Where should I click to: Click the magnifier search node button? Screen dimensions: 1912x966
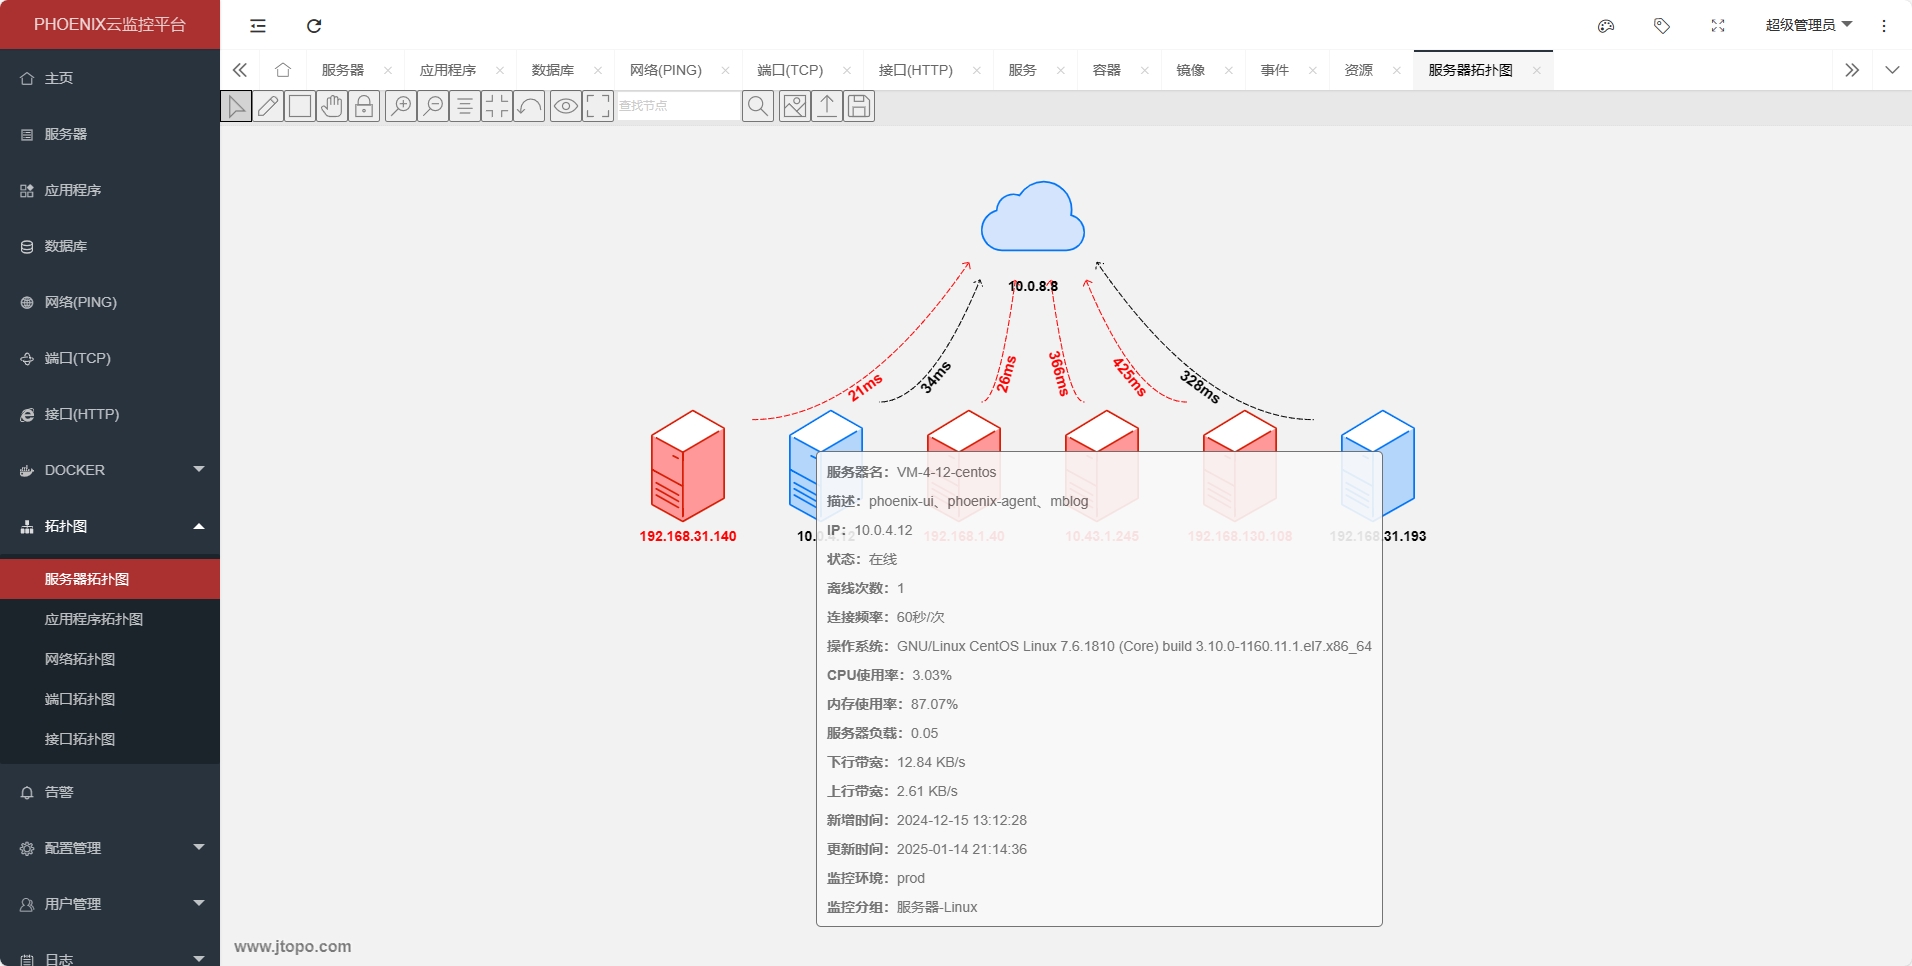click(x=758, y=106)
